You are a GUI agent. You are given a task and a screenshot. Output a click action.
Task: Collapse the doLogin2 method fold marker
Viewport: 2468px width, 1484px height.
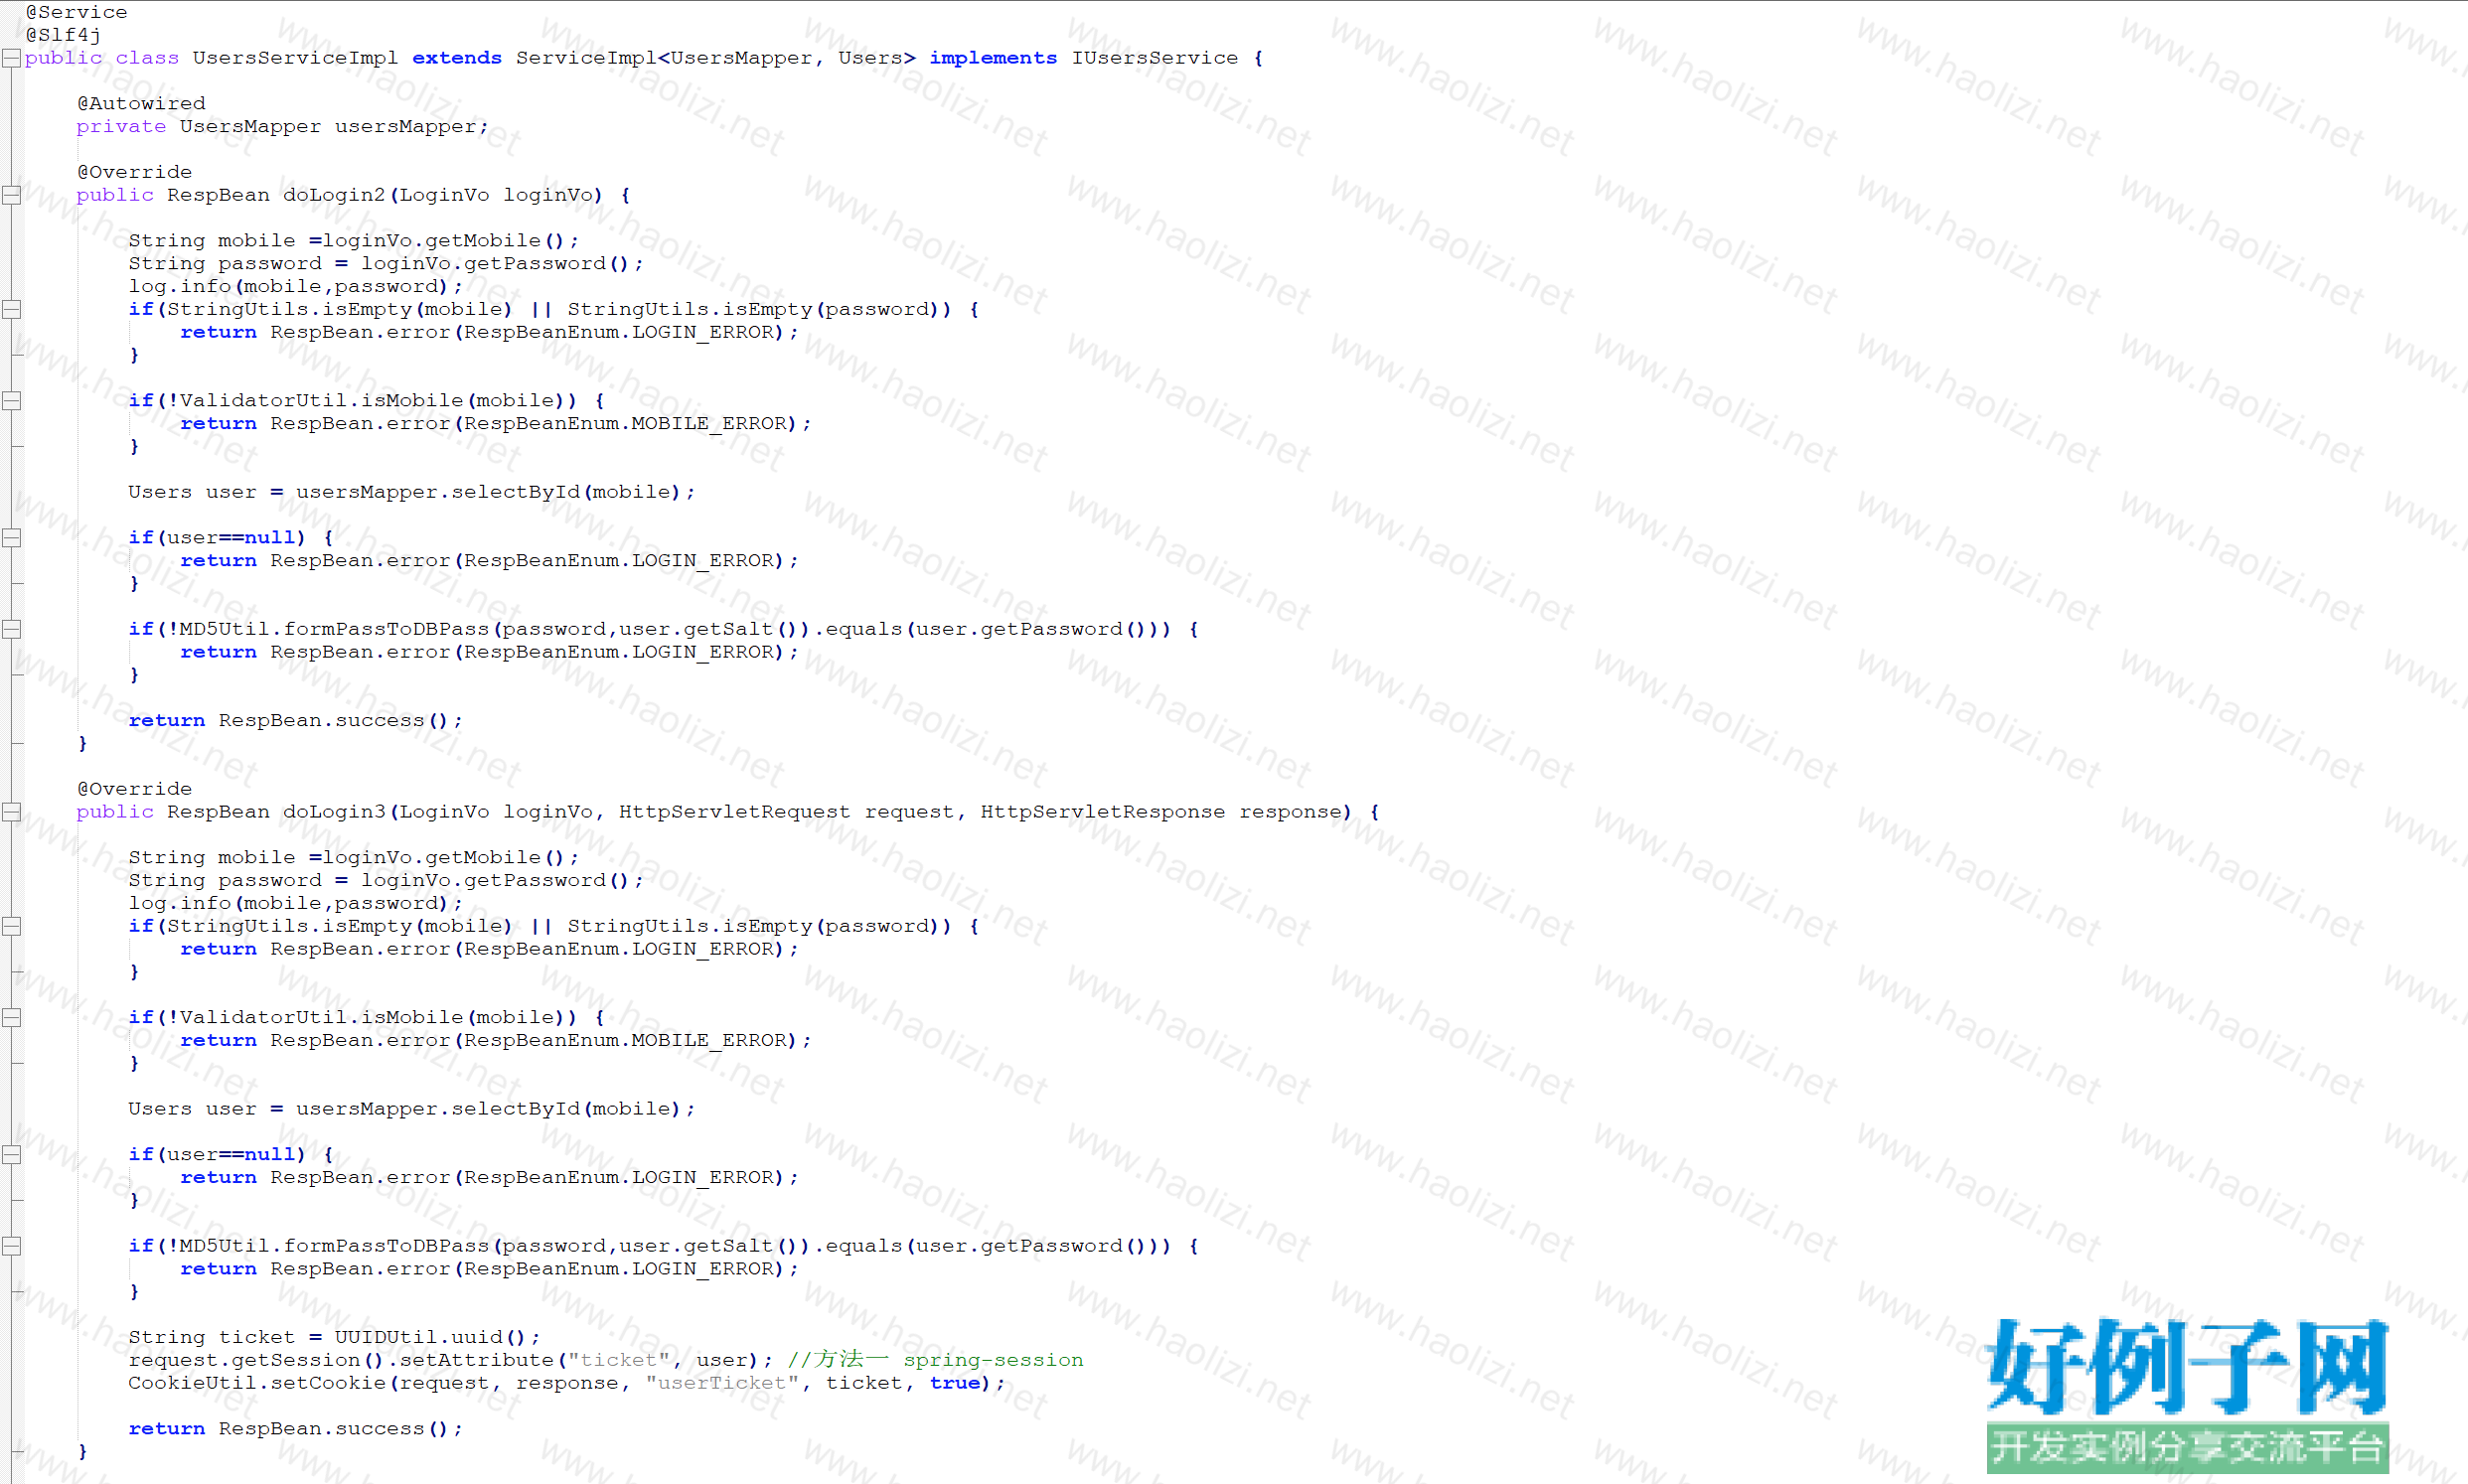point(11,195)
